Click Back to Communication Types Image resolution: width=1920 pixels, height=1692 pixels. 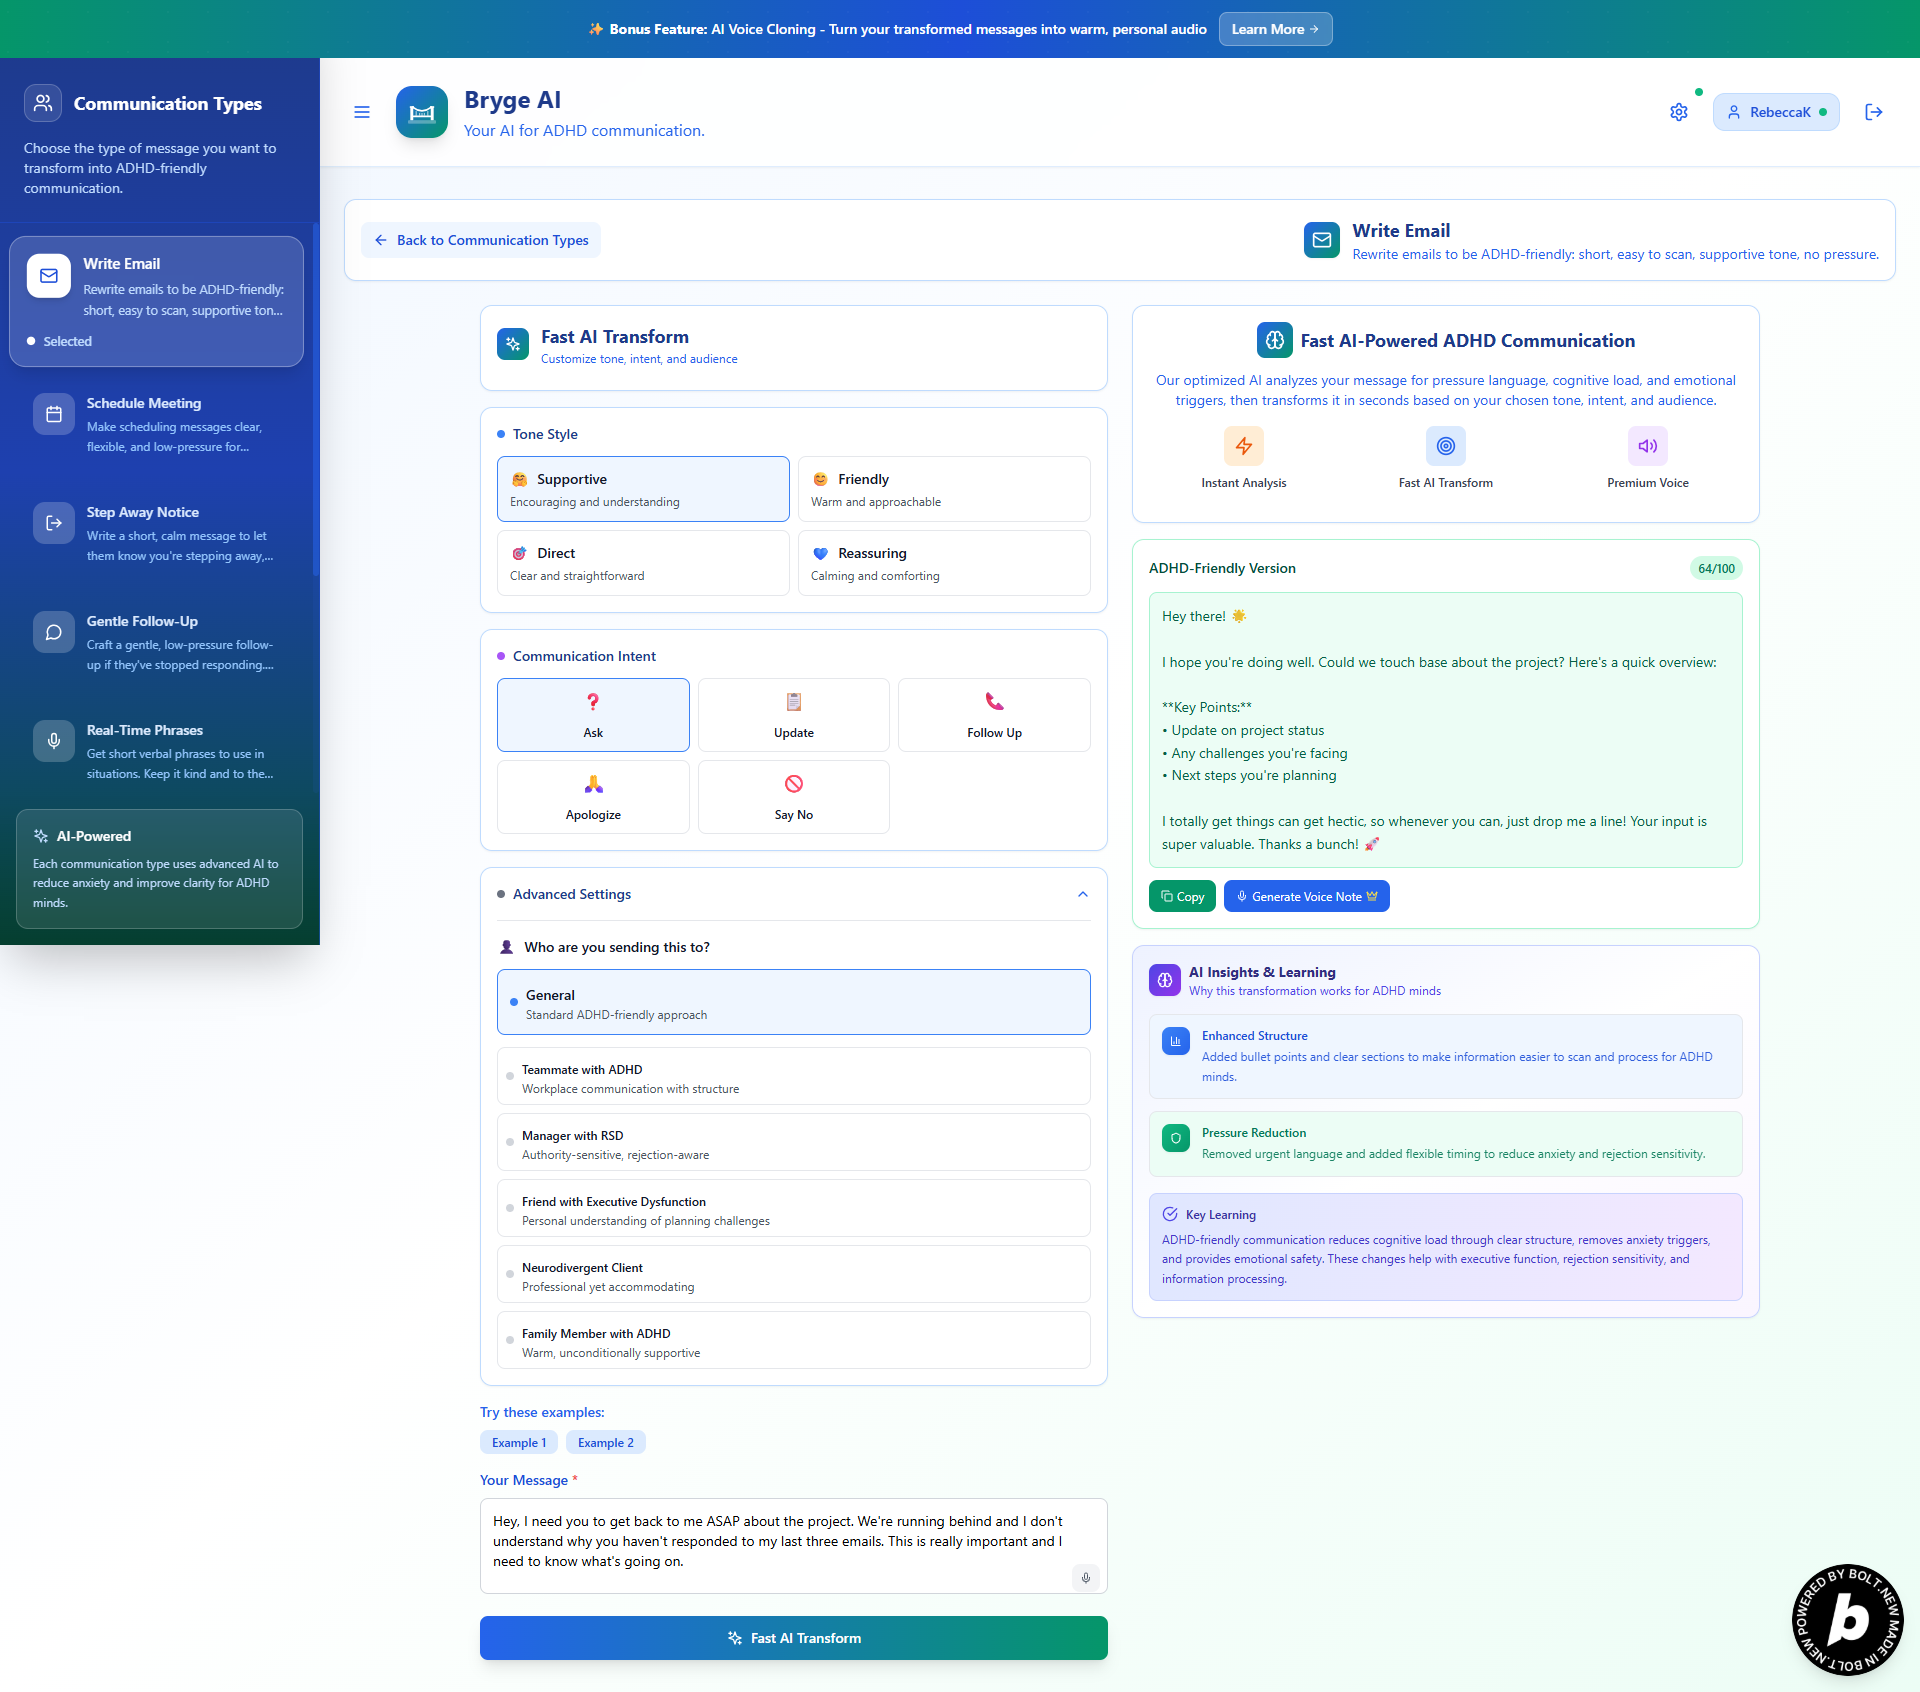481,240
